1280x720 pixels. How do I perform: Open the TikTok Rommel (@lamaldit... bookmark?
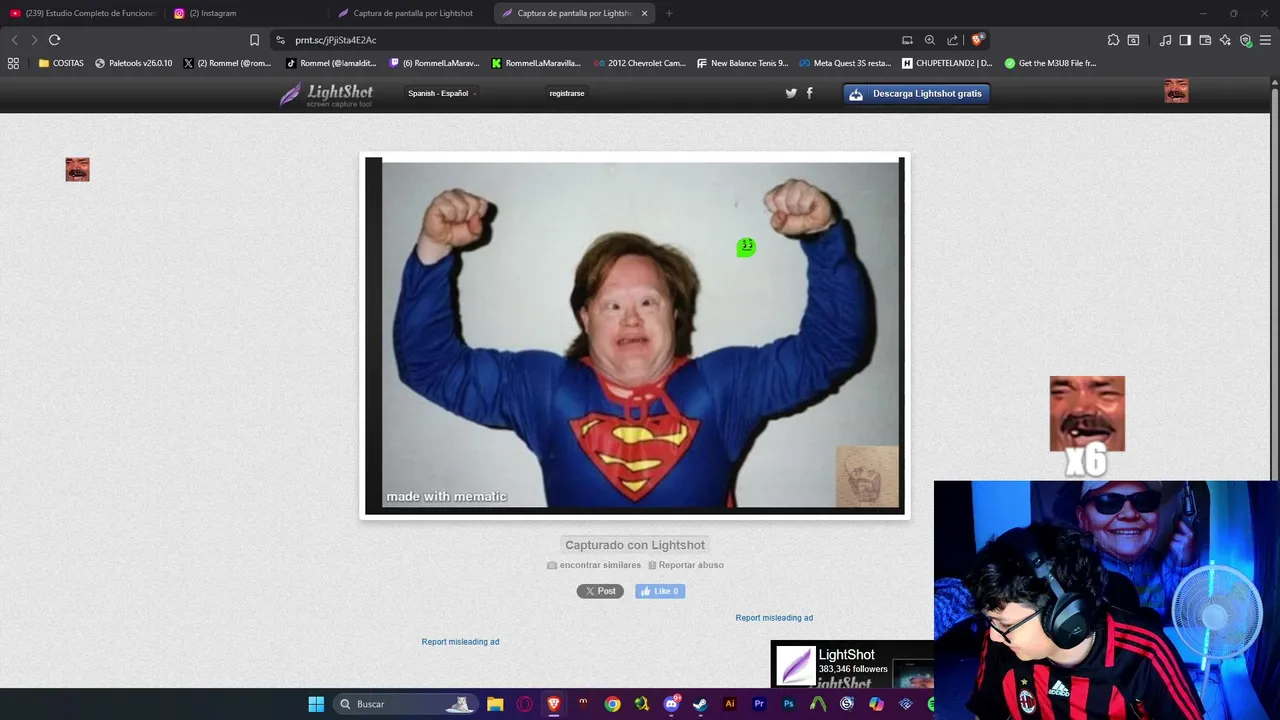coord(331,63)
